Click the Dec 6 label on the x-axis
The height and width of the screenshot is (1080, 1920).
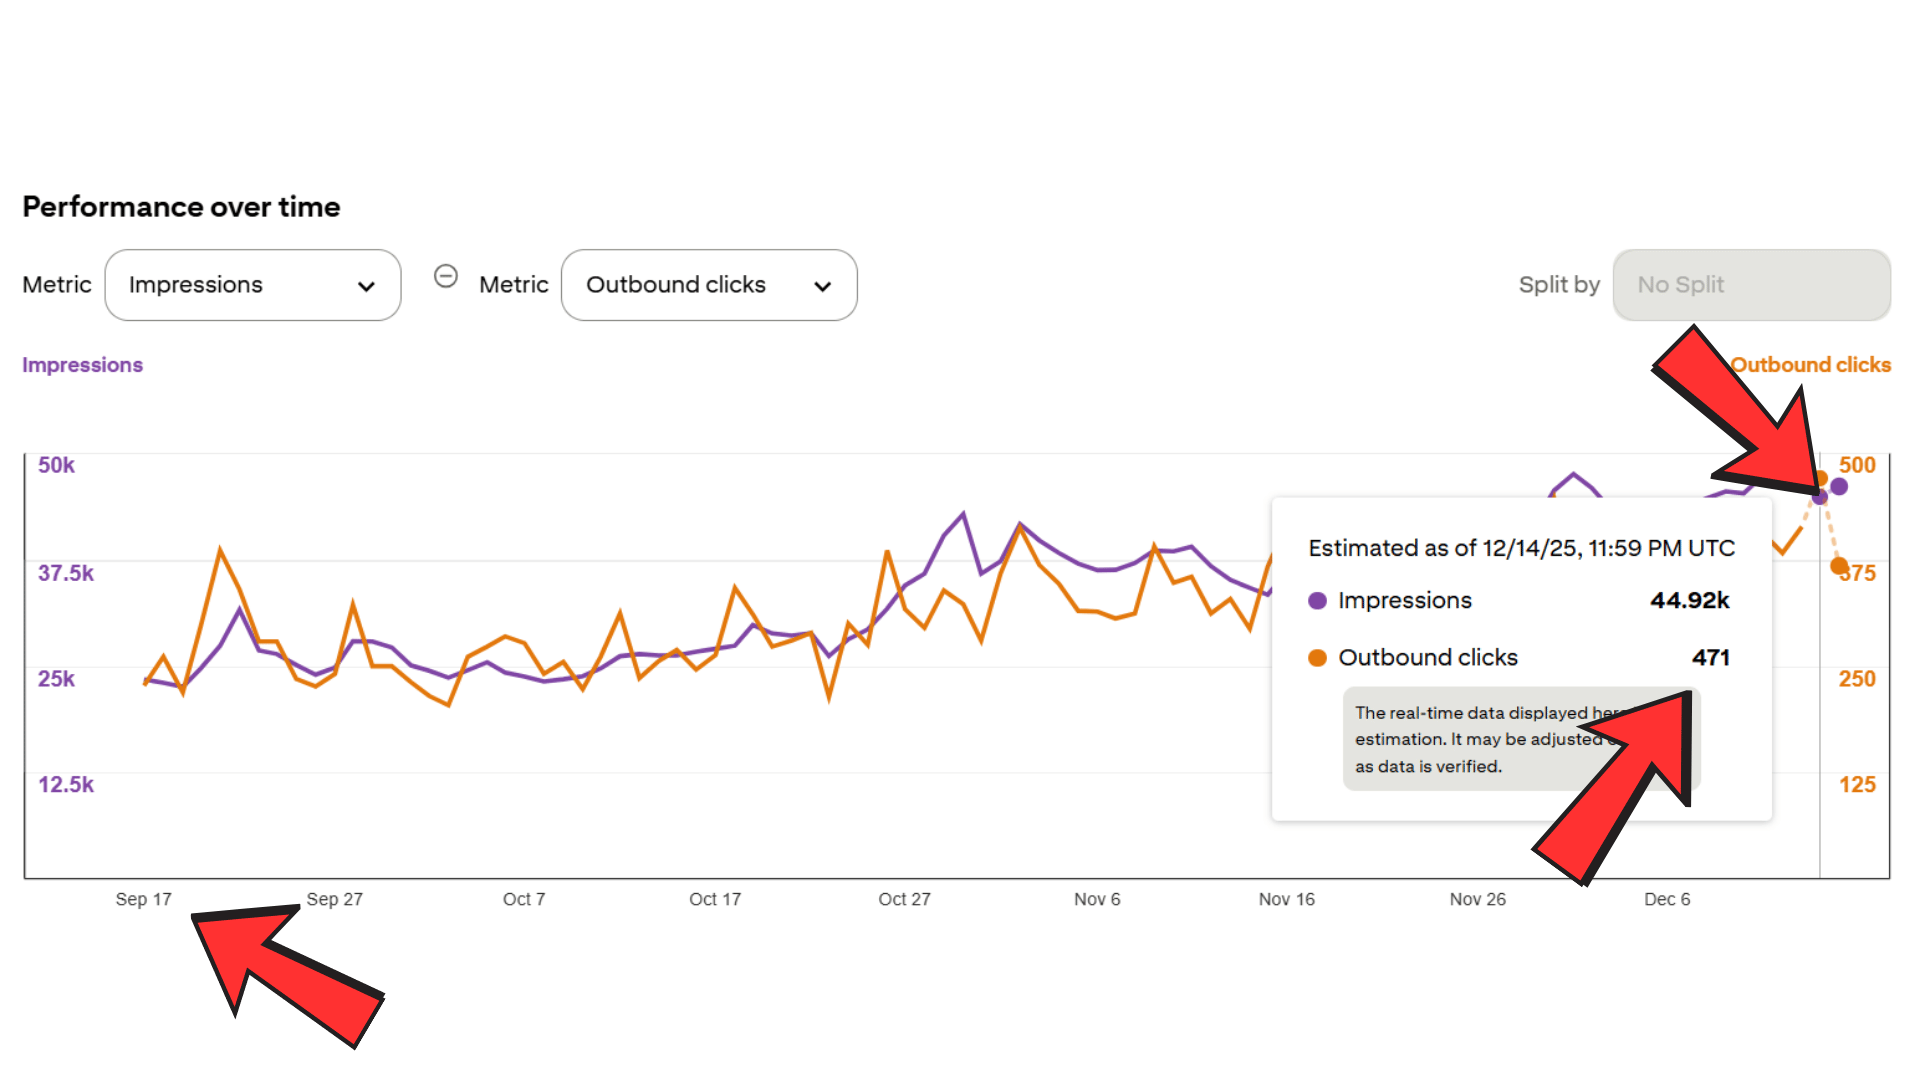1666,899
